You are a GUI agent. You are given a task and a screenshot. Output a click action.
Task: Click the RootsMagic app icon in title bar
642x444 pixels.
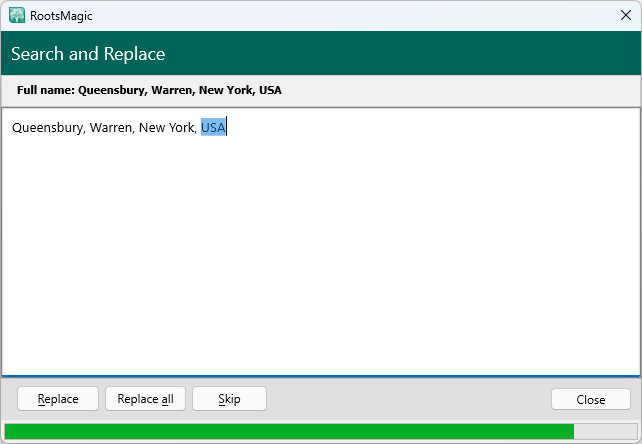(x=17, y=16)
